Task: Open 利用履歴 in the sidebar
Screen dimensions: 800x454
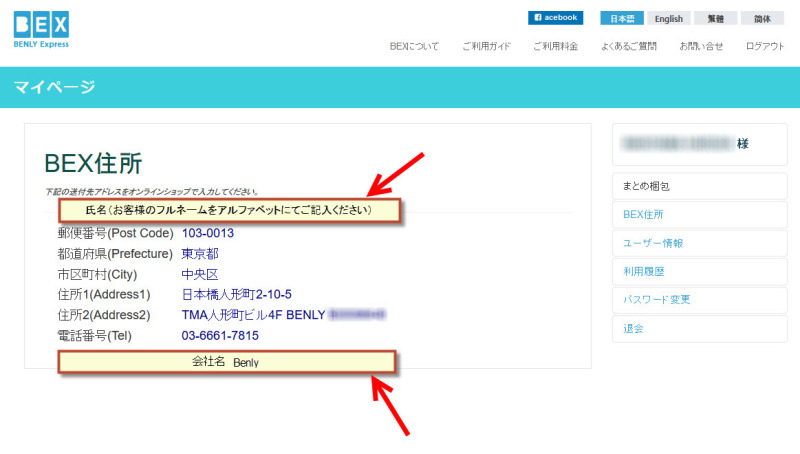Action: (699, 271)
